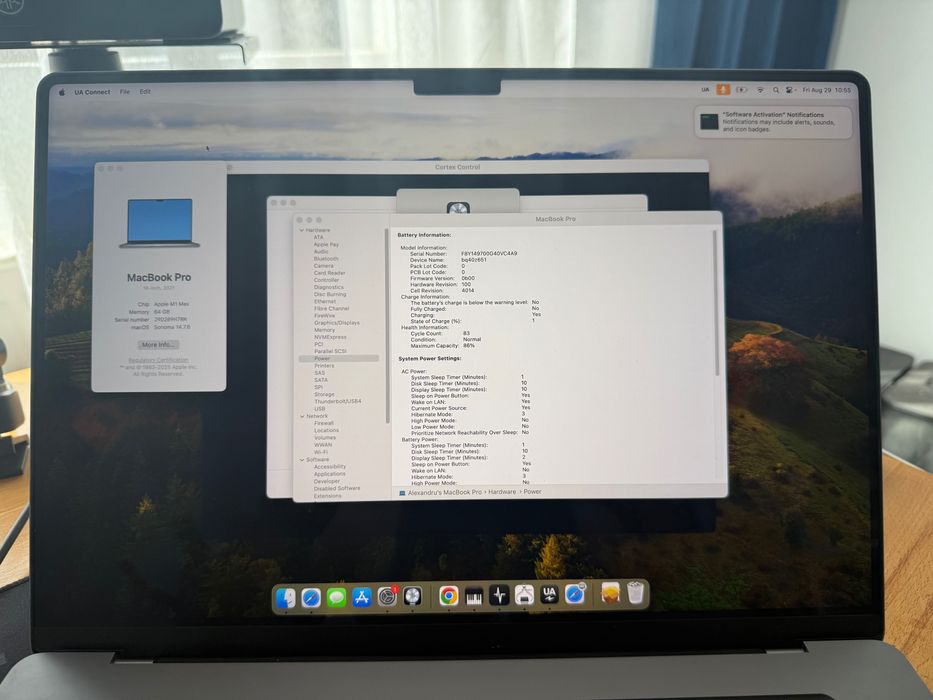Select Disabled Software in the sidebar
This screenshot has width=933, height=700.
(337, 489)
